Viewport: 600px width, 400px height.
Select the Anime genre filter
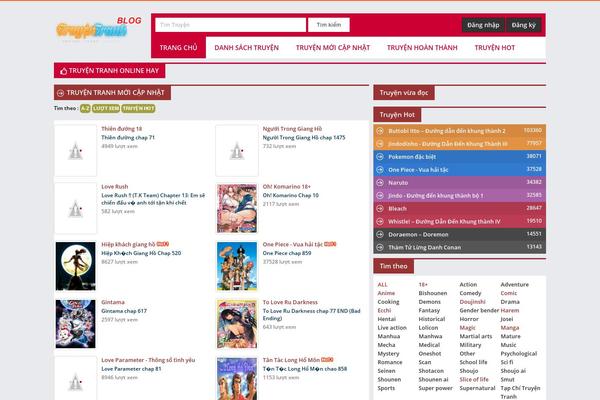(386, 293)
